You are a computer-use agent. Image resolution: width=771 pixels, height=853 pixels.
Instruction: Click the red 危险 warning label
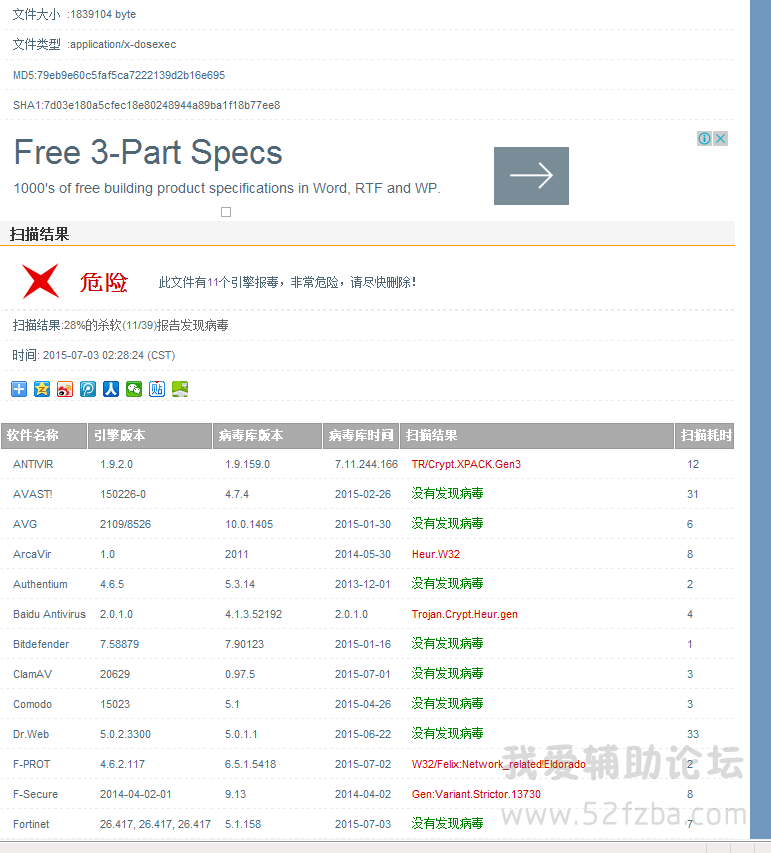pyautogui.click(x=104, y=282)
